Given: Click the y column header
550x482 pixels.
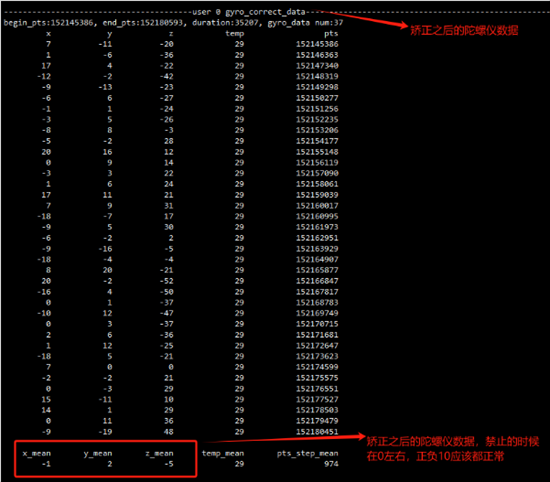Looking at the screenshot, I should [x=109, y=34].
